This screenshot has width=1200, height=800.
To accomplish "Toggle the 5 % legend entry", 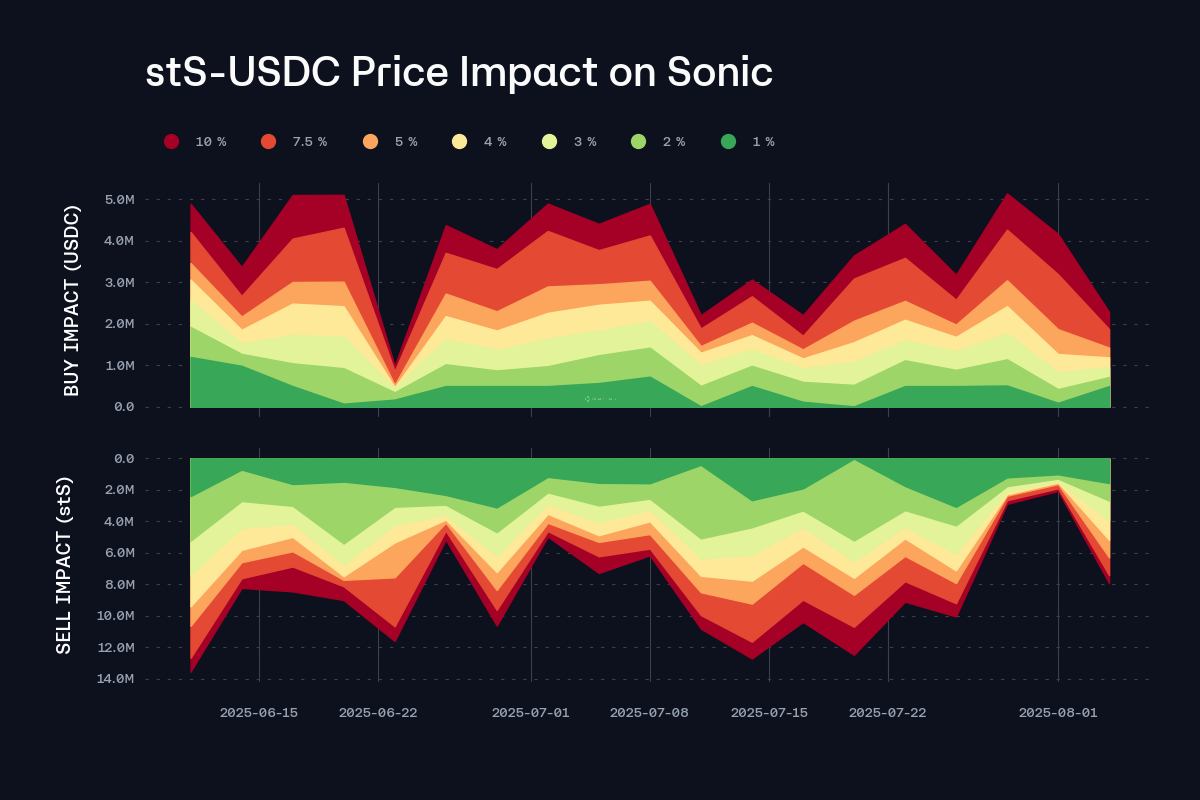I will (x=371, y=142).
